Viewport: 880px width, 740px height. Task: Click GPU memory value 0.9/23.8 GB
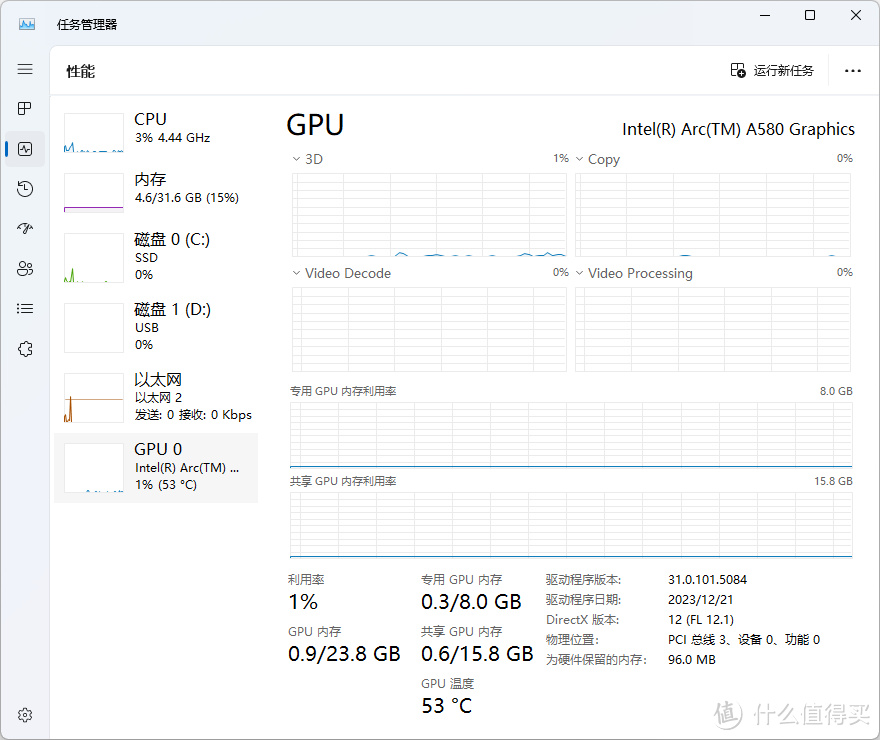[344, 654]
